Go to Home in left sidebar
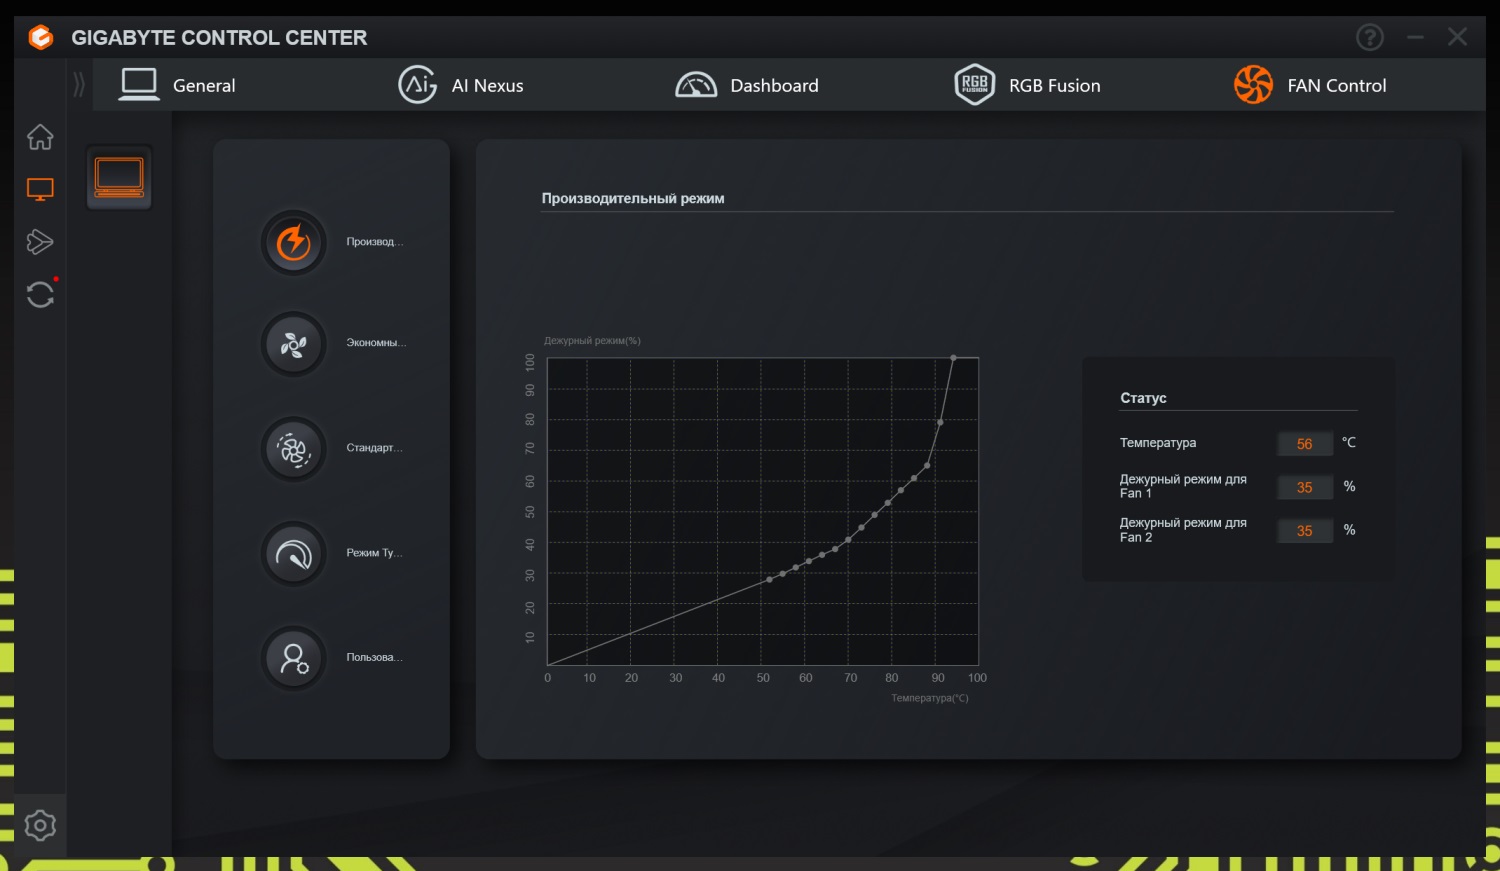1500x871 pixels. (40, 137)
